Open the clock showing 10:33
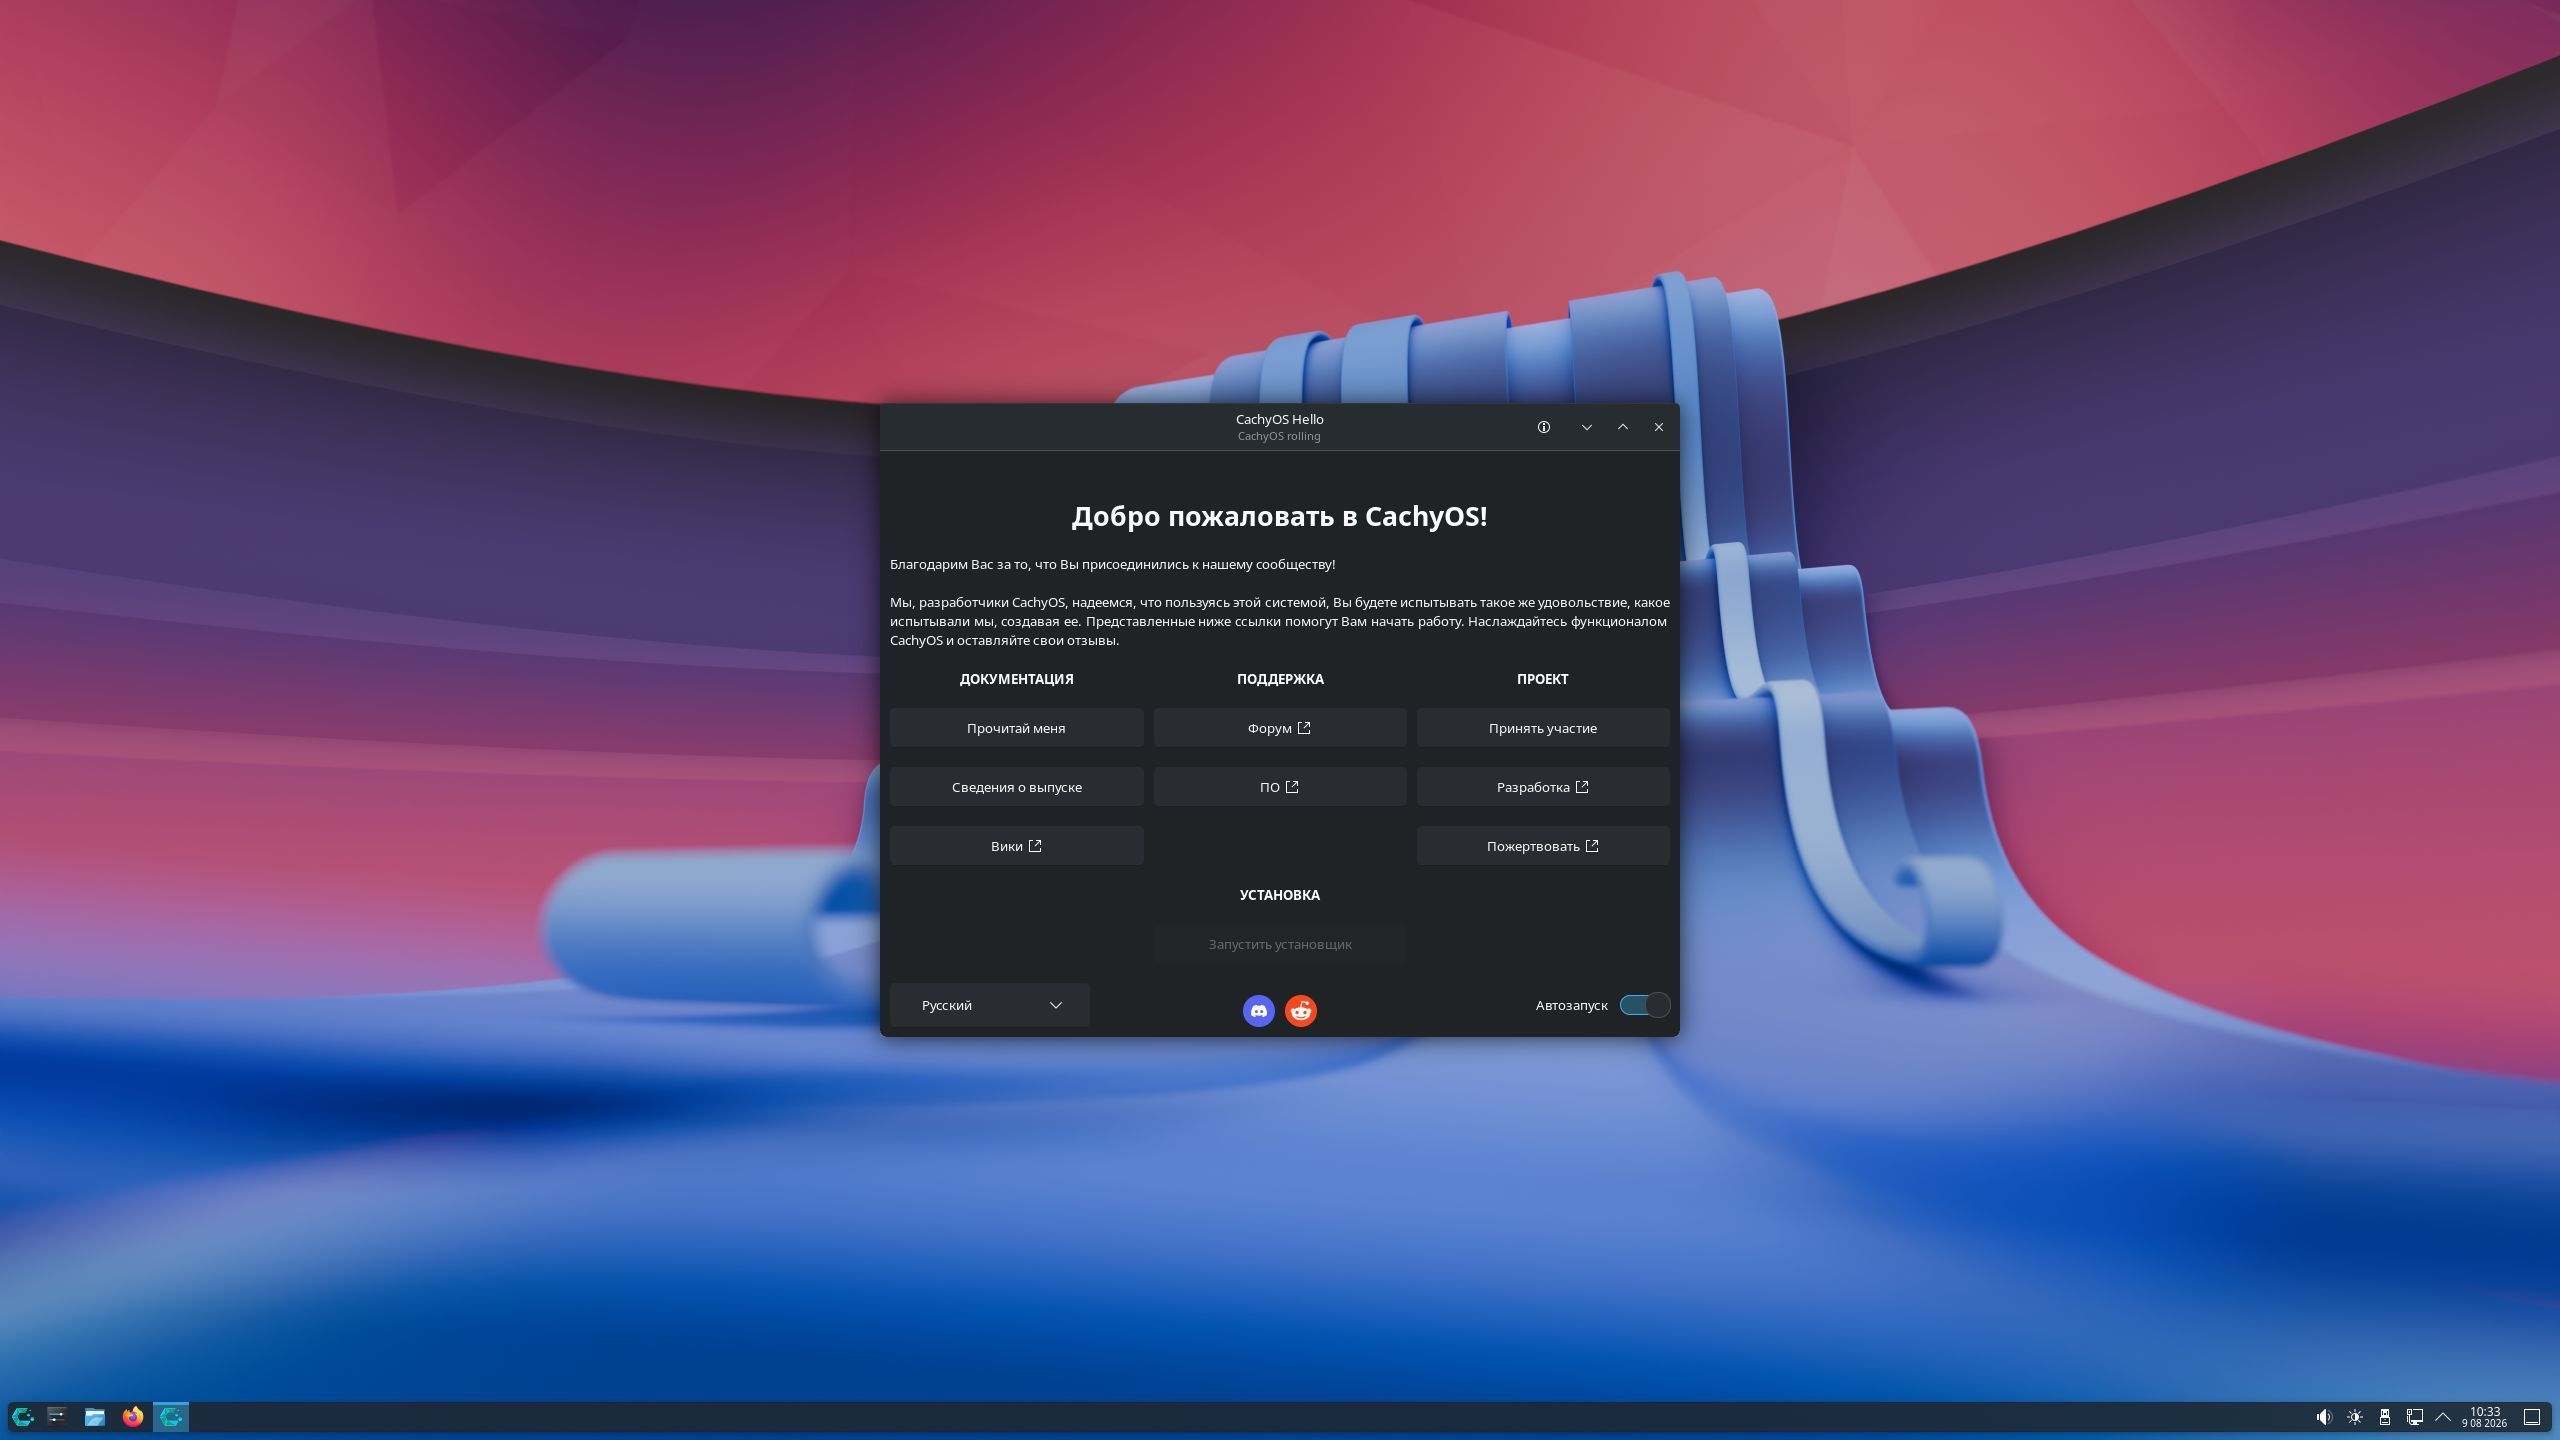The height and width of the screenshot is (1440, 2560). coord(2485,1417)
